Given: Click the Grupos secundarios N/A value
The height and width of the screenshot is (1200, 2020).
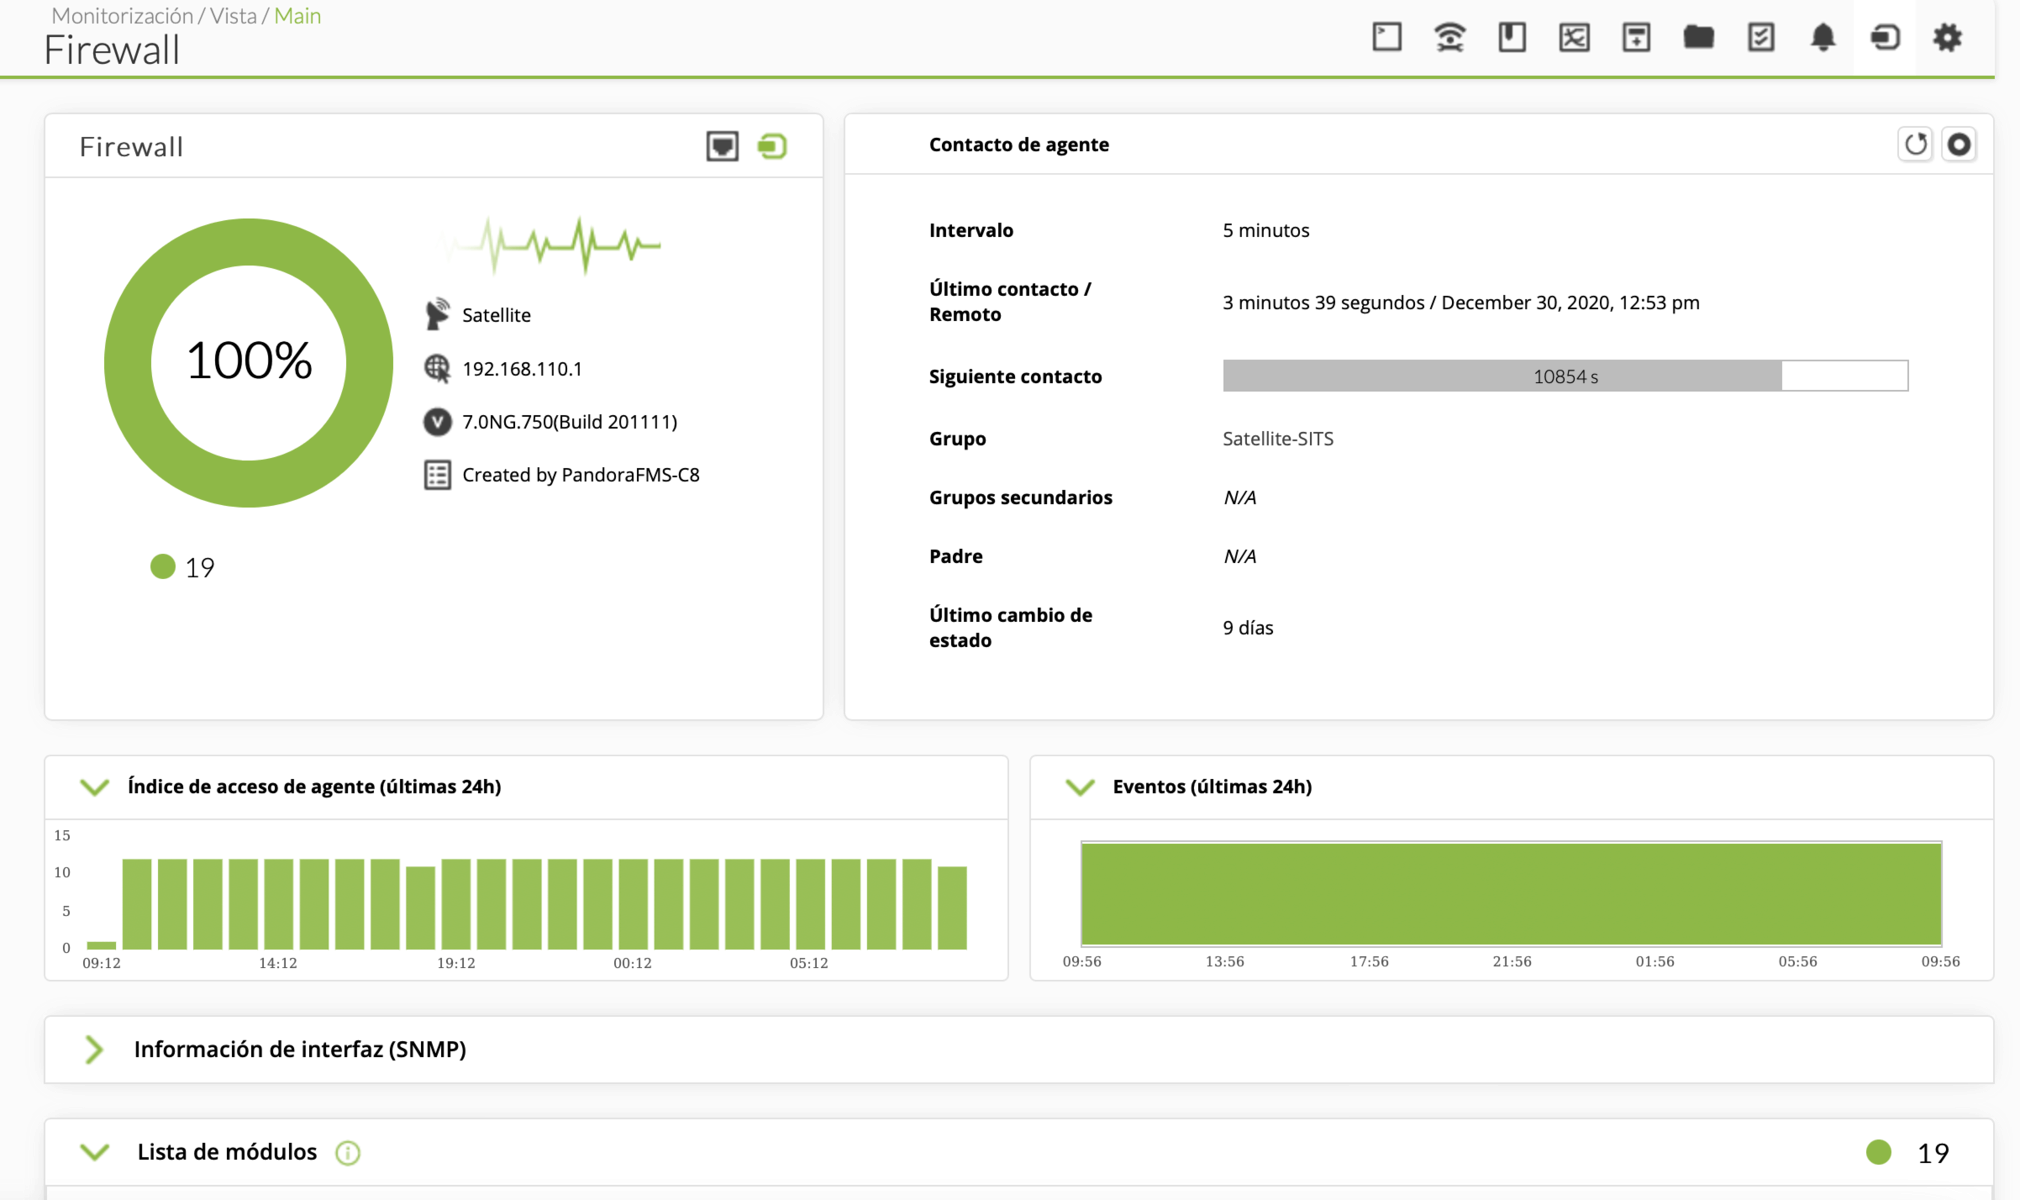Looking at the screenshot, I should (1239, 497).
